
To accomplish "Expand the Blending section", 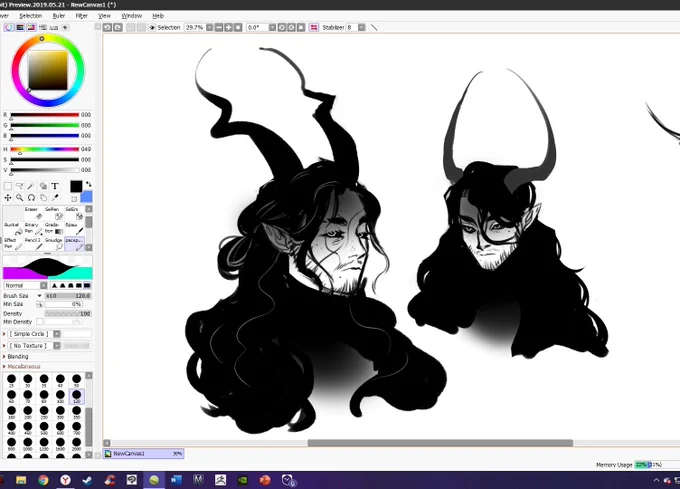I will (18, 356).
